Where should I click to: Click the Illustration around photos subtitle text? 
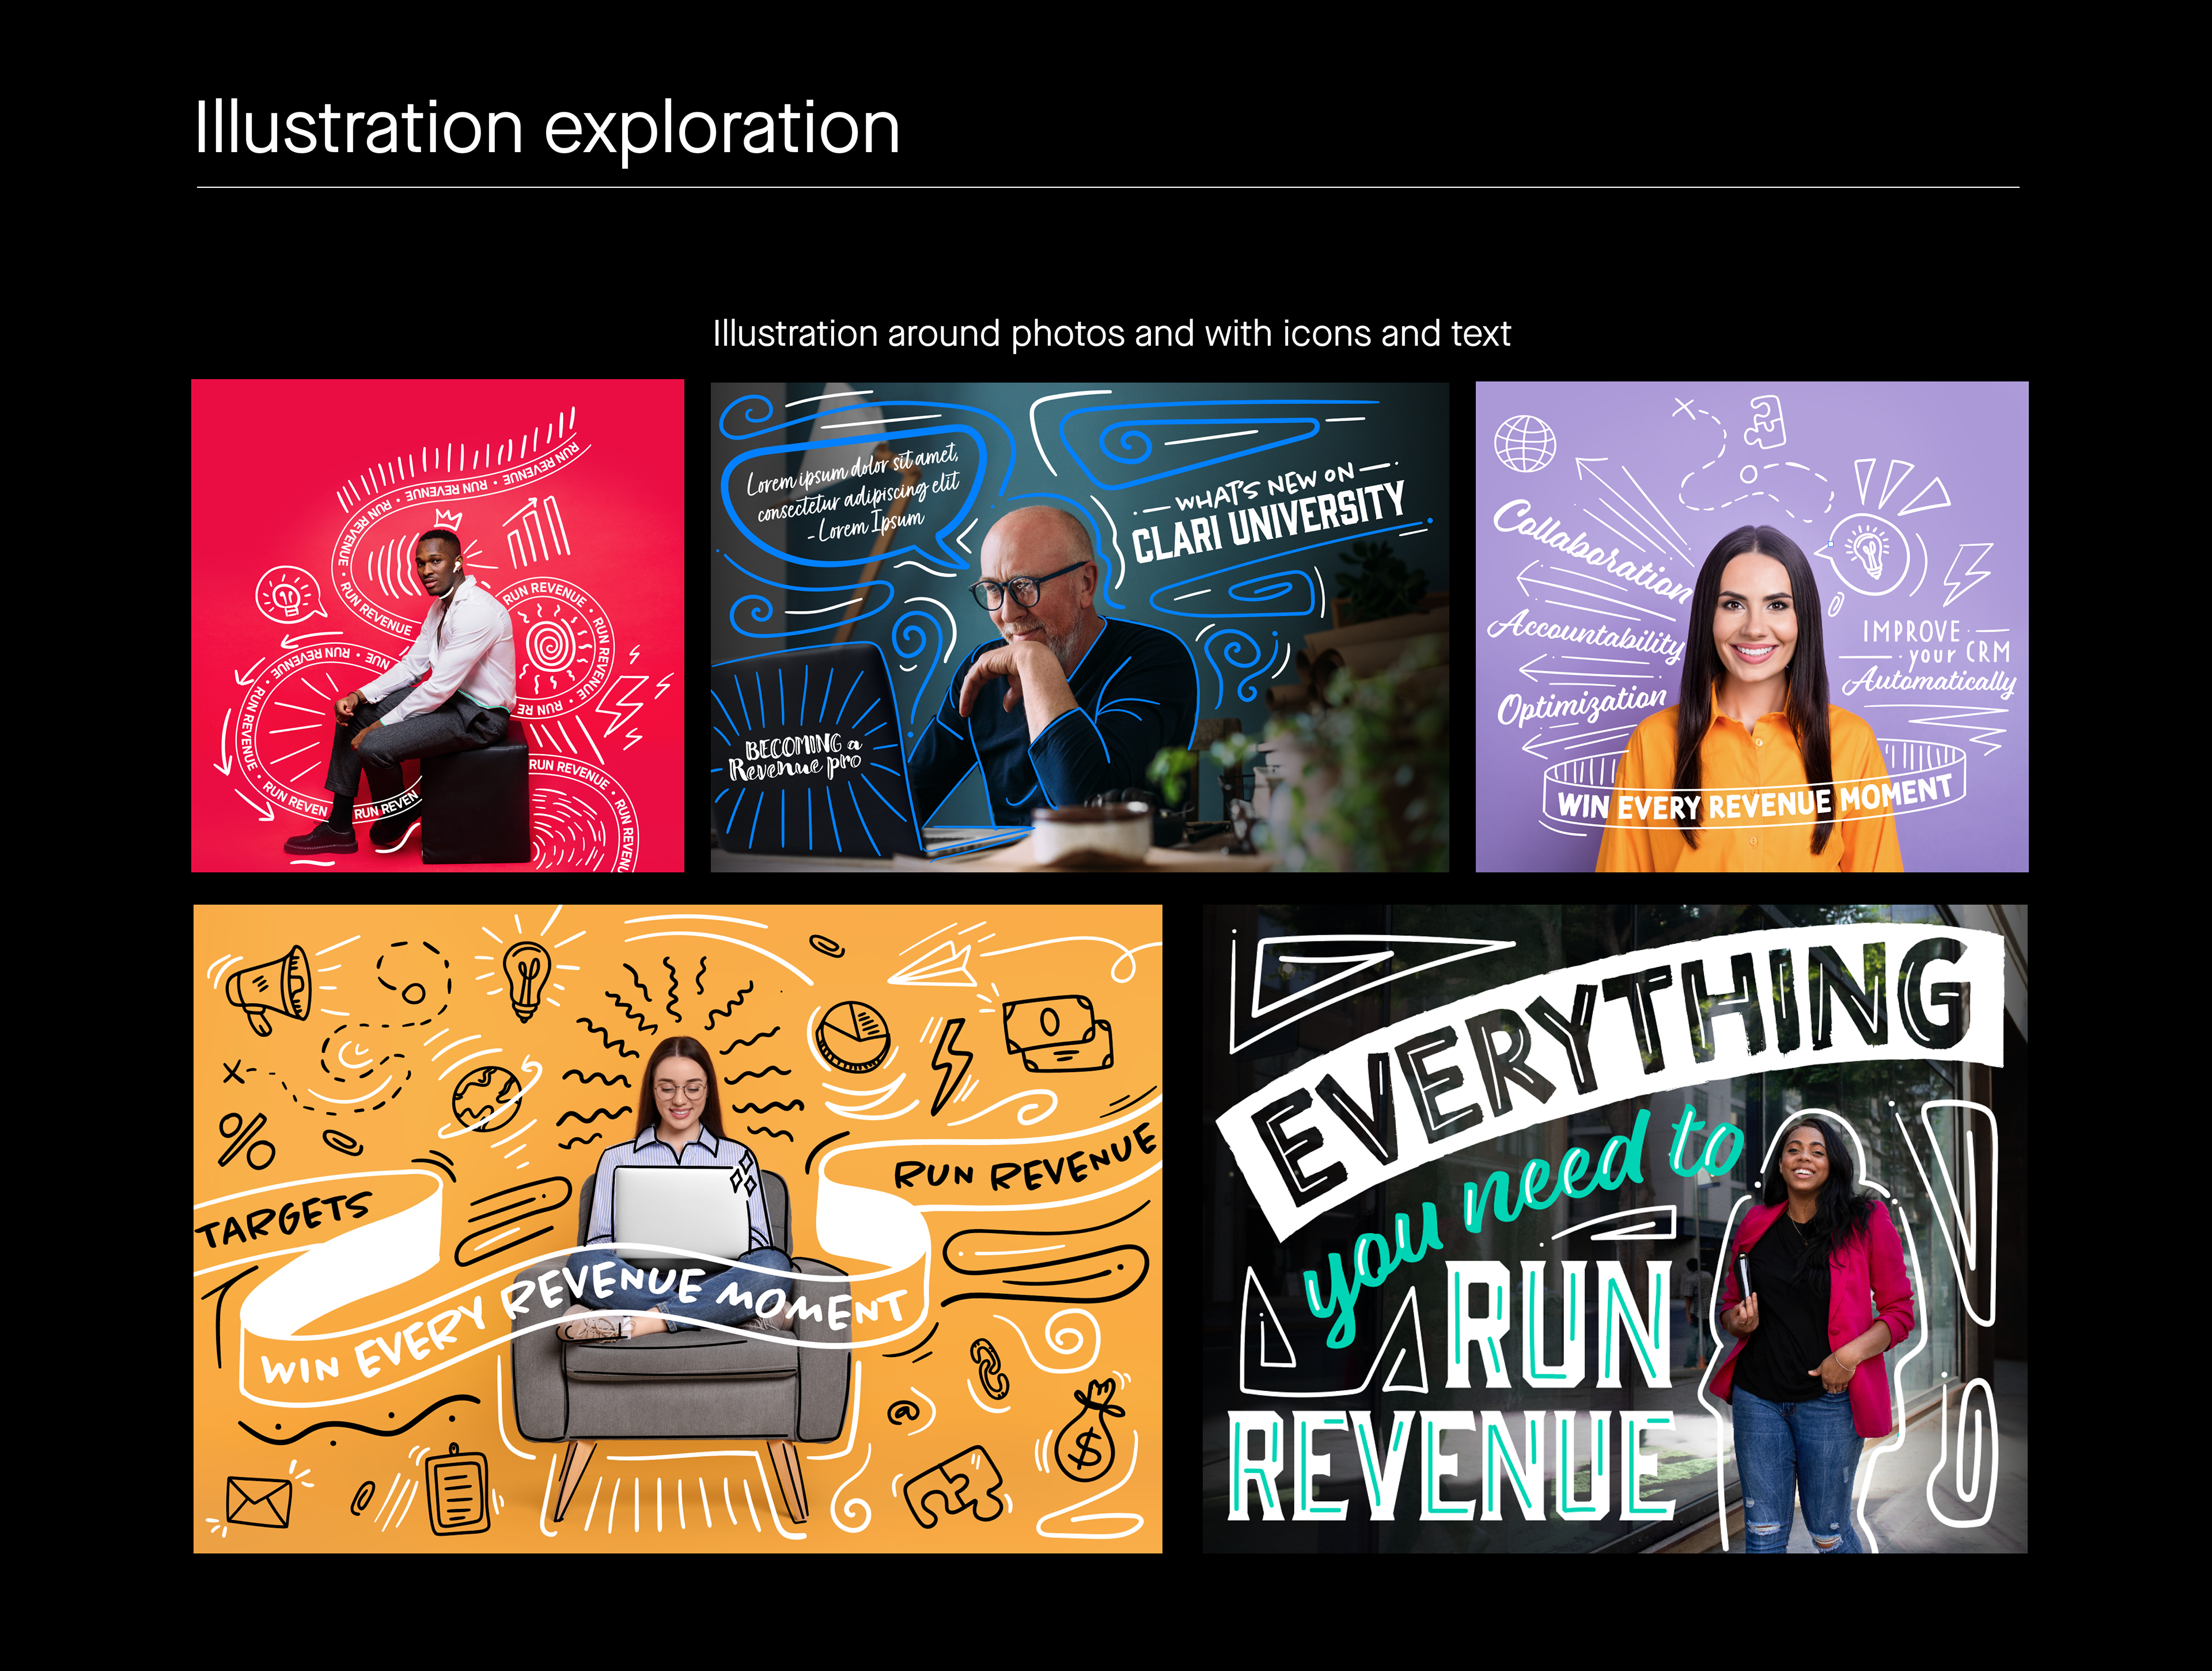click(x=1111, y=333)
